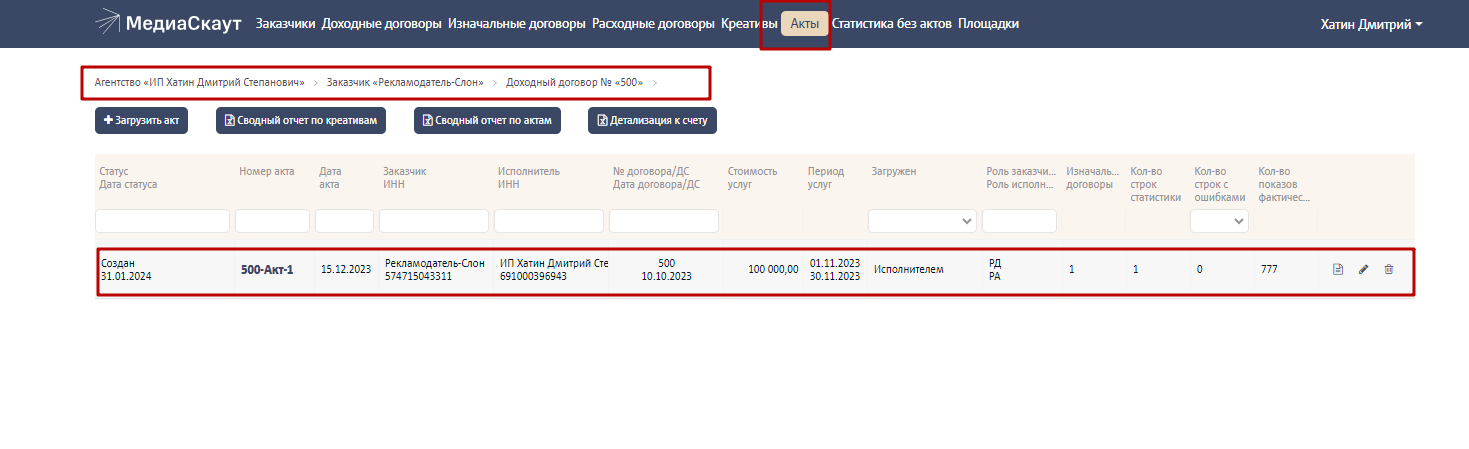The height and width of the screenshot is (449, 1469).
Task: Click the Загрузить акт button
Action: [141, 120]
